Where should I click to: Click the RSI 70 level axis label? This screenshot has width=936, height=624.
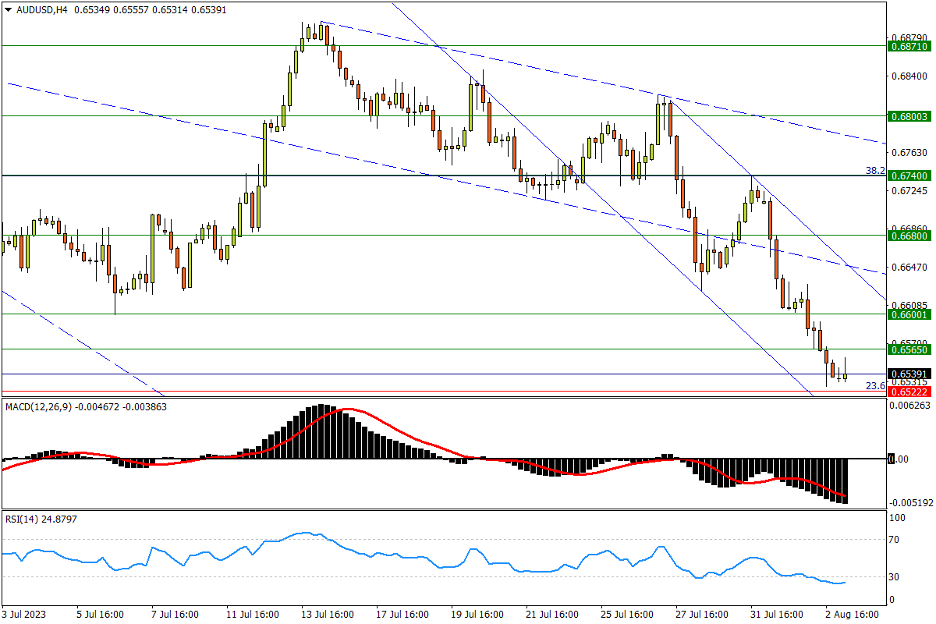pyautogui.click(x=896, y=540)
